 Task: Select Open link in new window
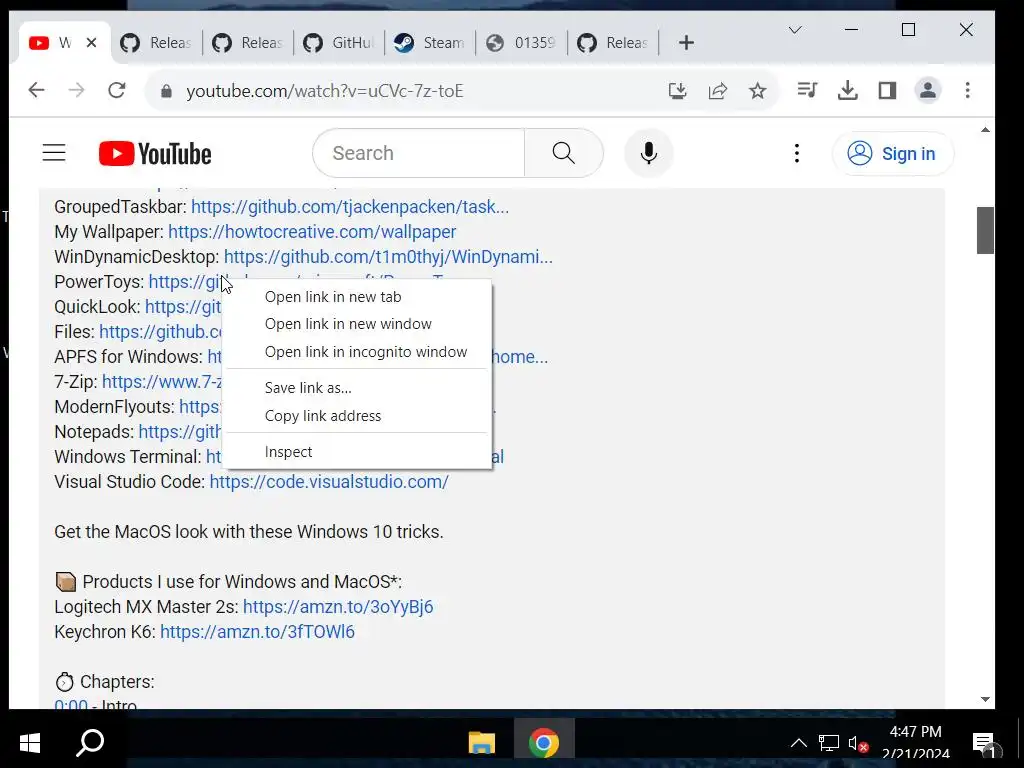click(x=357, y=324)
